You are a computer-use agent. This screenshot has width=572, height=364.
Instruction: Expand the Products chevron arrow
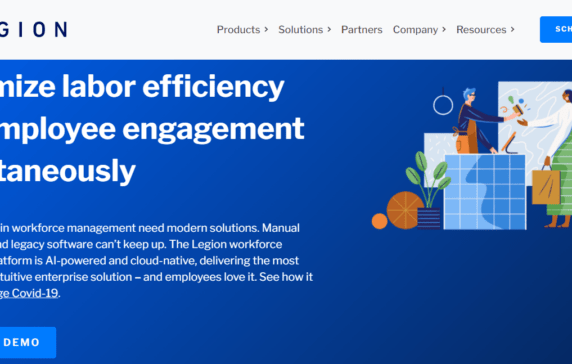[x=266, y=29]
